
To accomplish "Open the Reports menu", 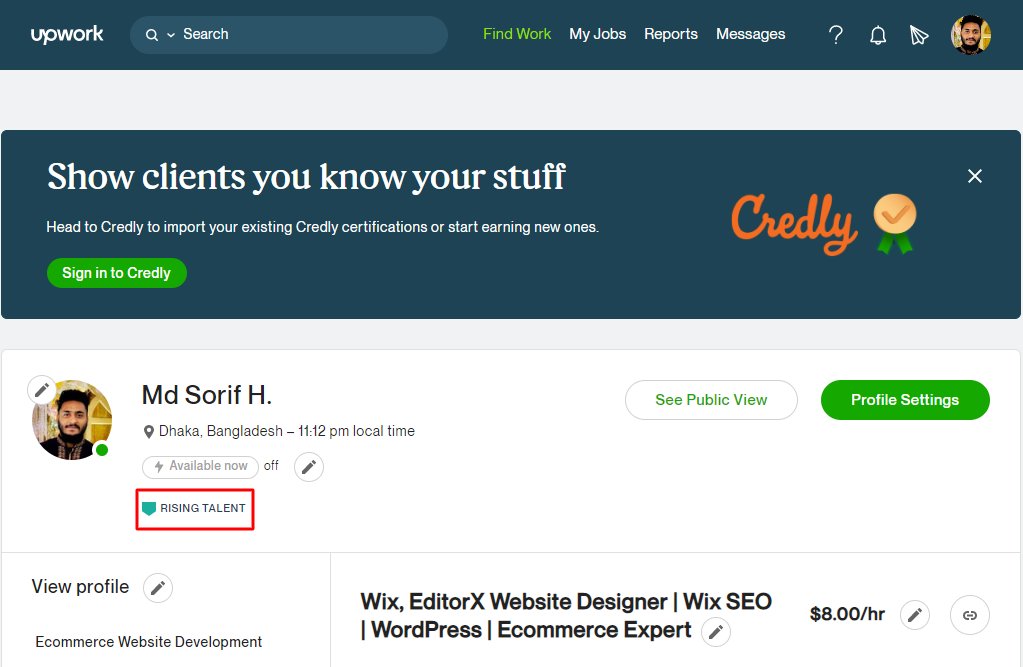I will [x=671, y=34].
